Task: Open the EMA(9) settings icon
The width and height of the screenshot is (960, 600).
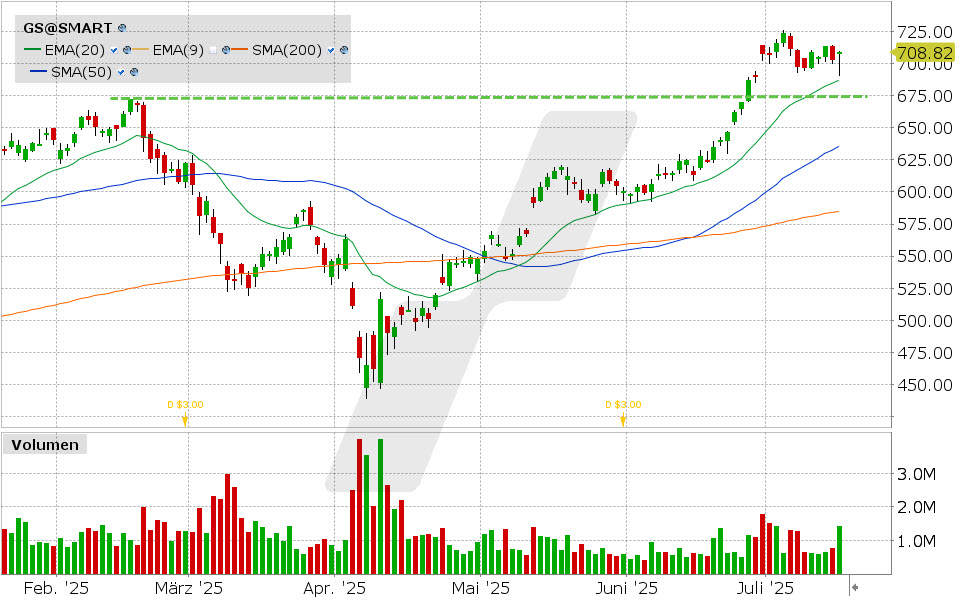Action: click(x=226, y=50)
